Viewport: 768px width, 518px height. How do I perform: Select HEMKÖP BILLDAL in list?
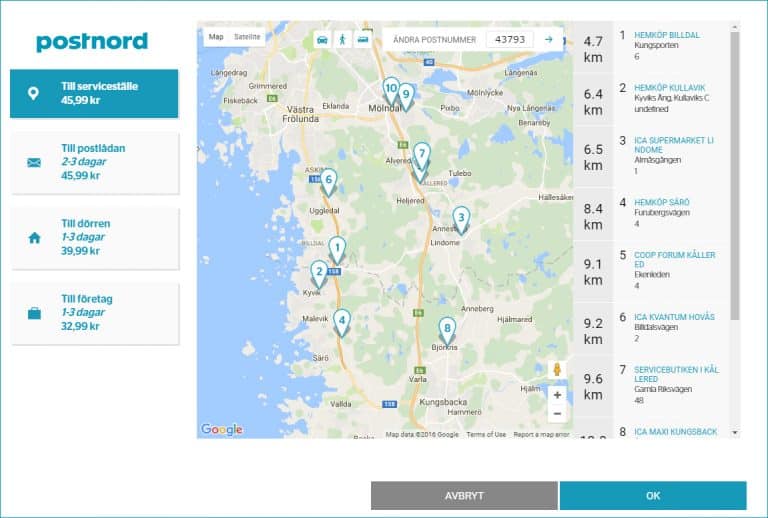[667, 35]
